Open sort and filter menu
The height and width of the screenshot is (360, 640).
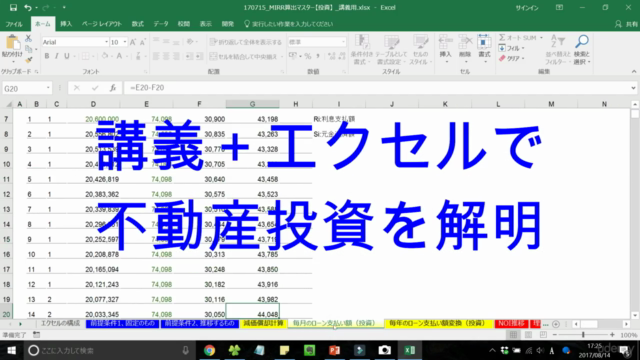[558, 50]
